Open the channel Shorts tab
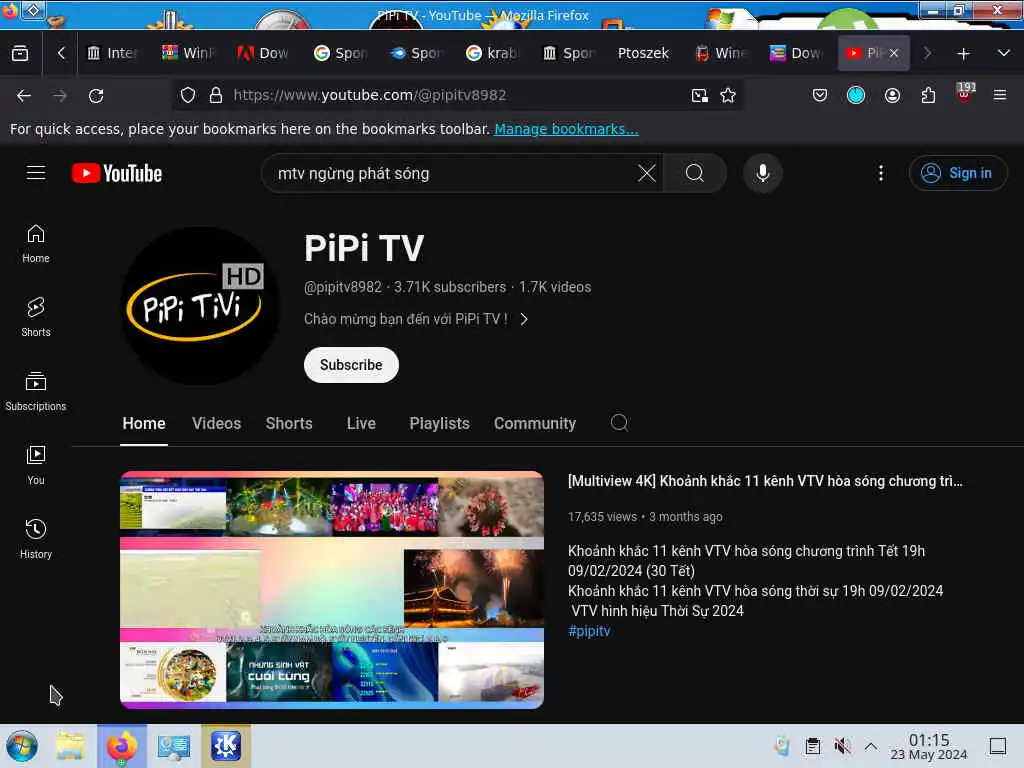Image resolution: width=1024 pixels, height=768 pixels. tap(289, 423)
